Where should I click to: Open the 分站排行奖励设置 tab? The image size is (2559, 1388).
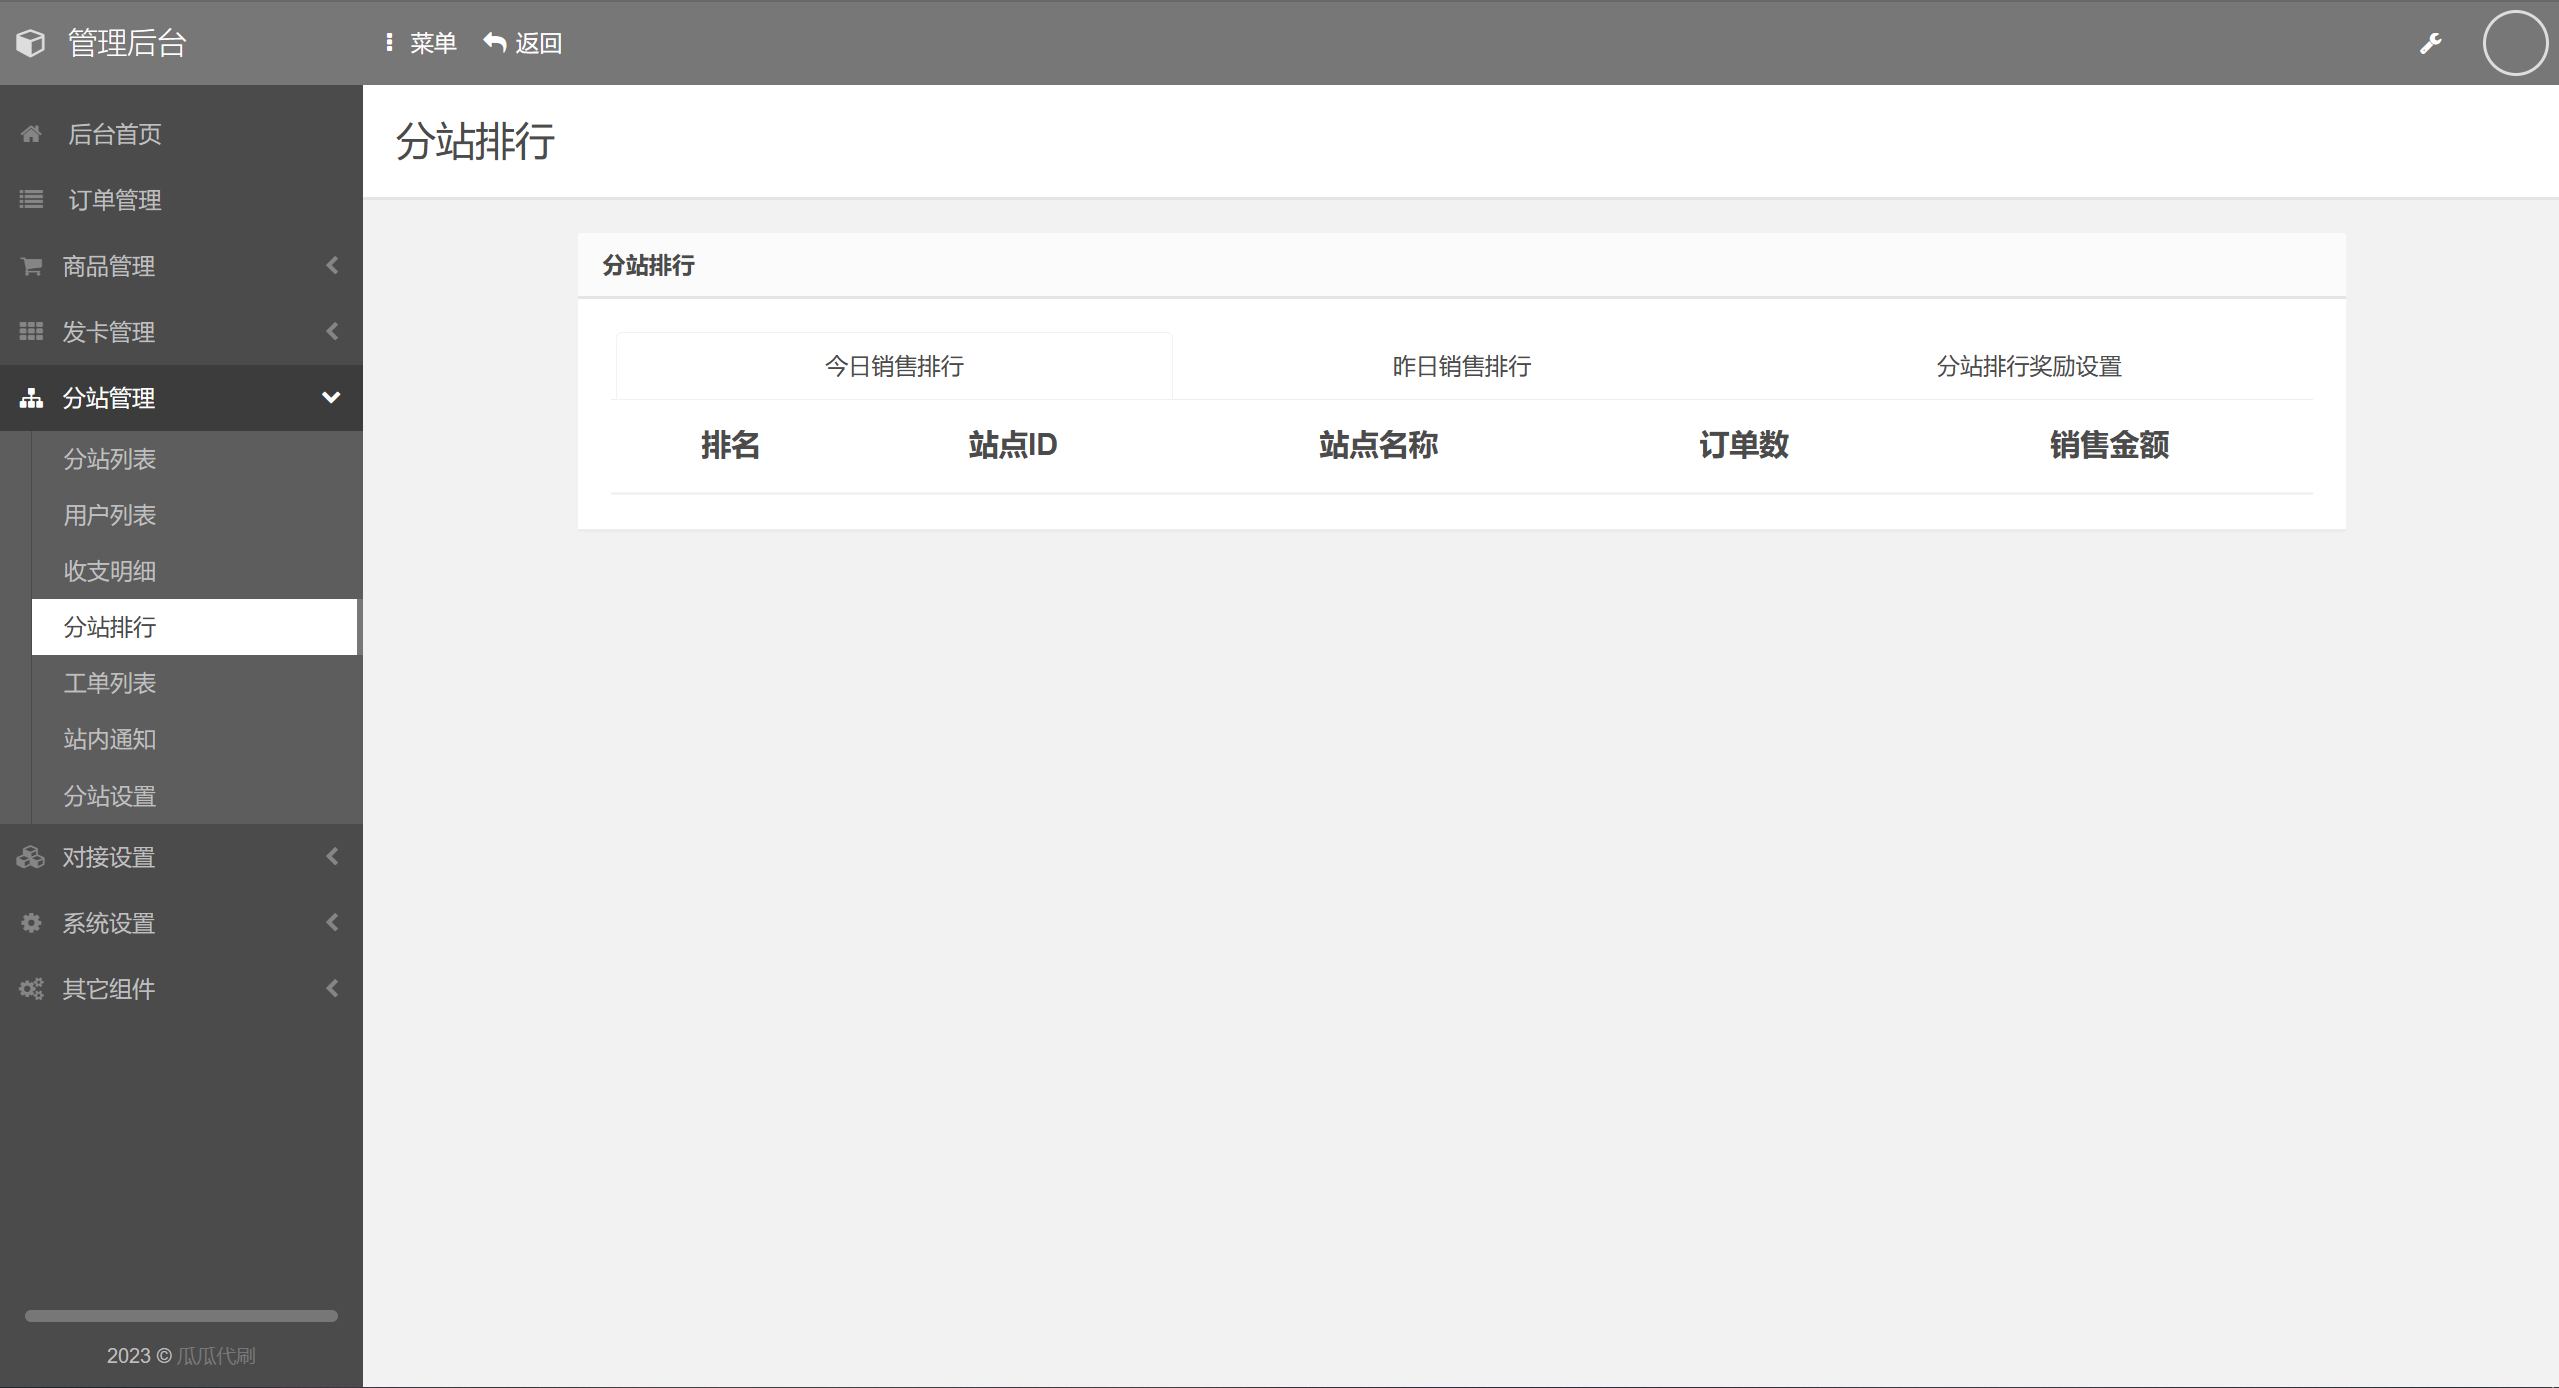pyautogui.click(x=2028, y=367)
